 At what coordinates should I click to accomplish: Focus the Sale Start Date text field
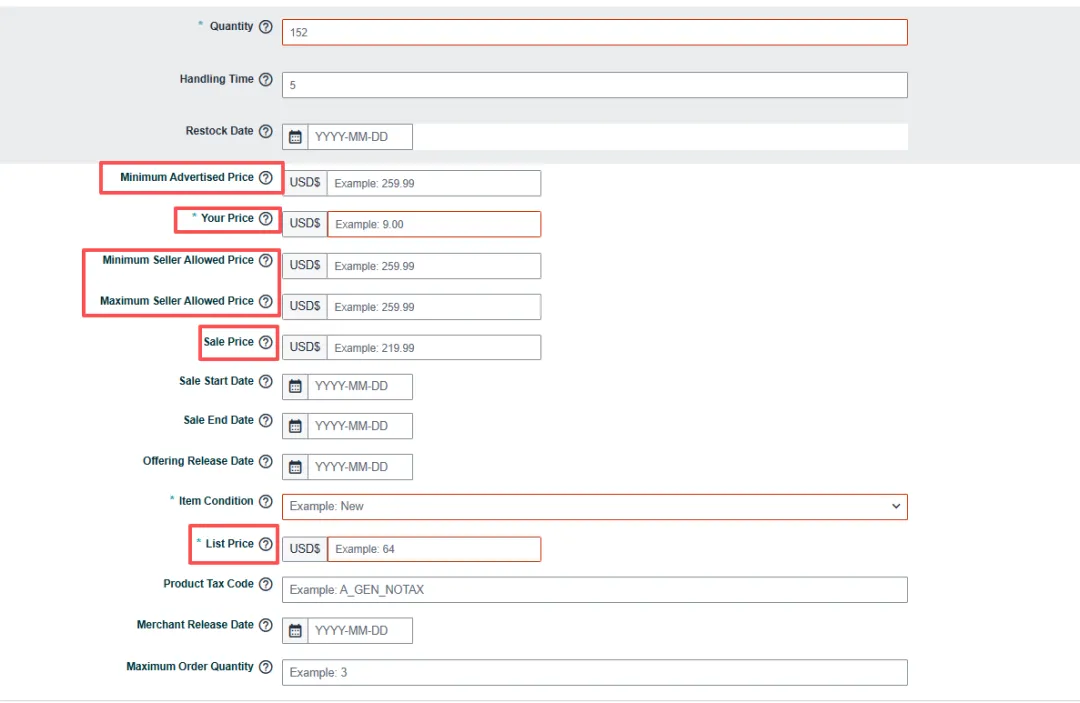[360, 386]
